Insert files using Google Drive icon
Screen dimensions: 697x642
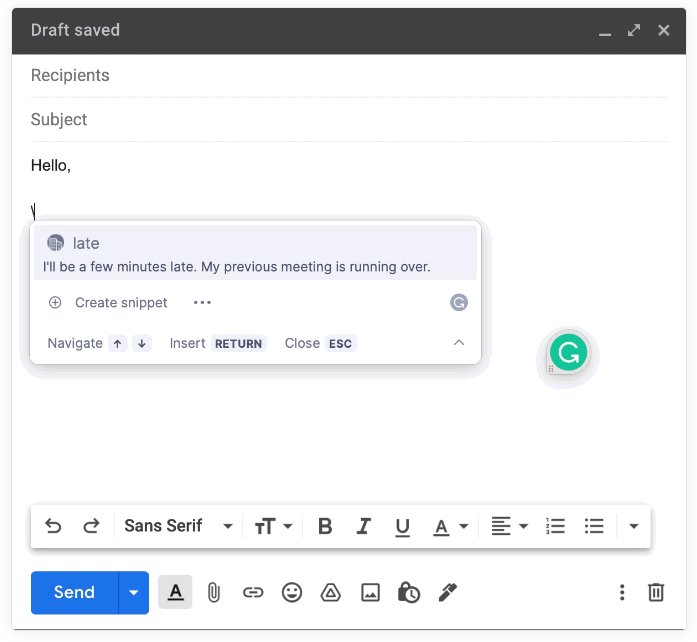click(x=331, y=592)
